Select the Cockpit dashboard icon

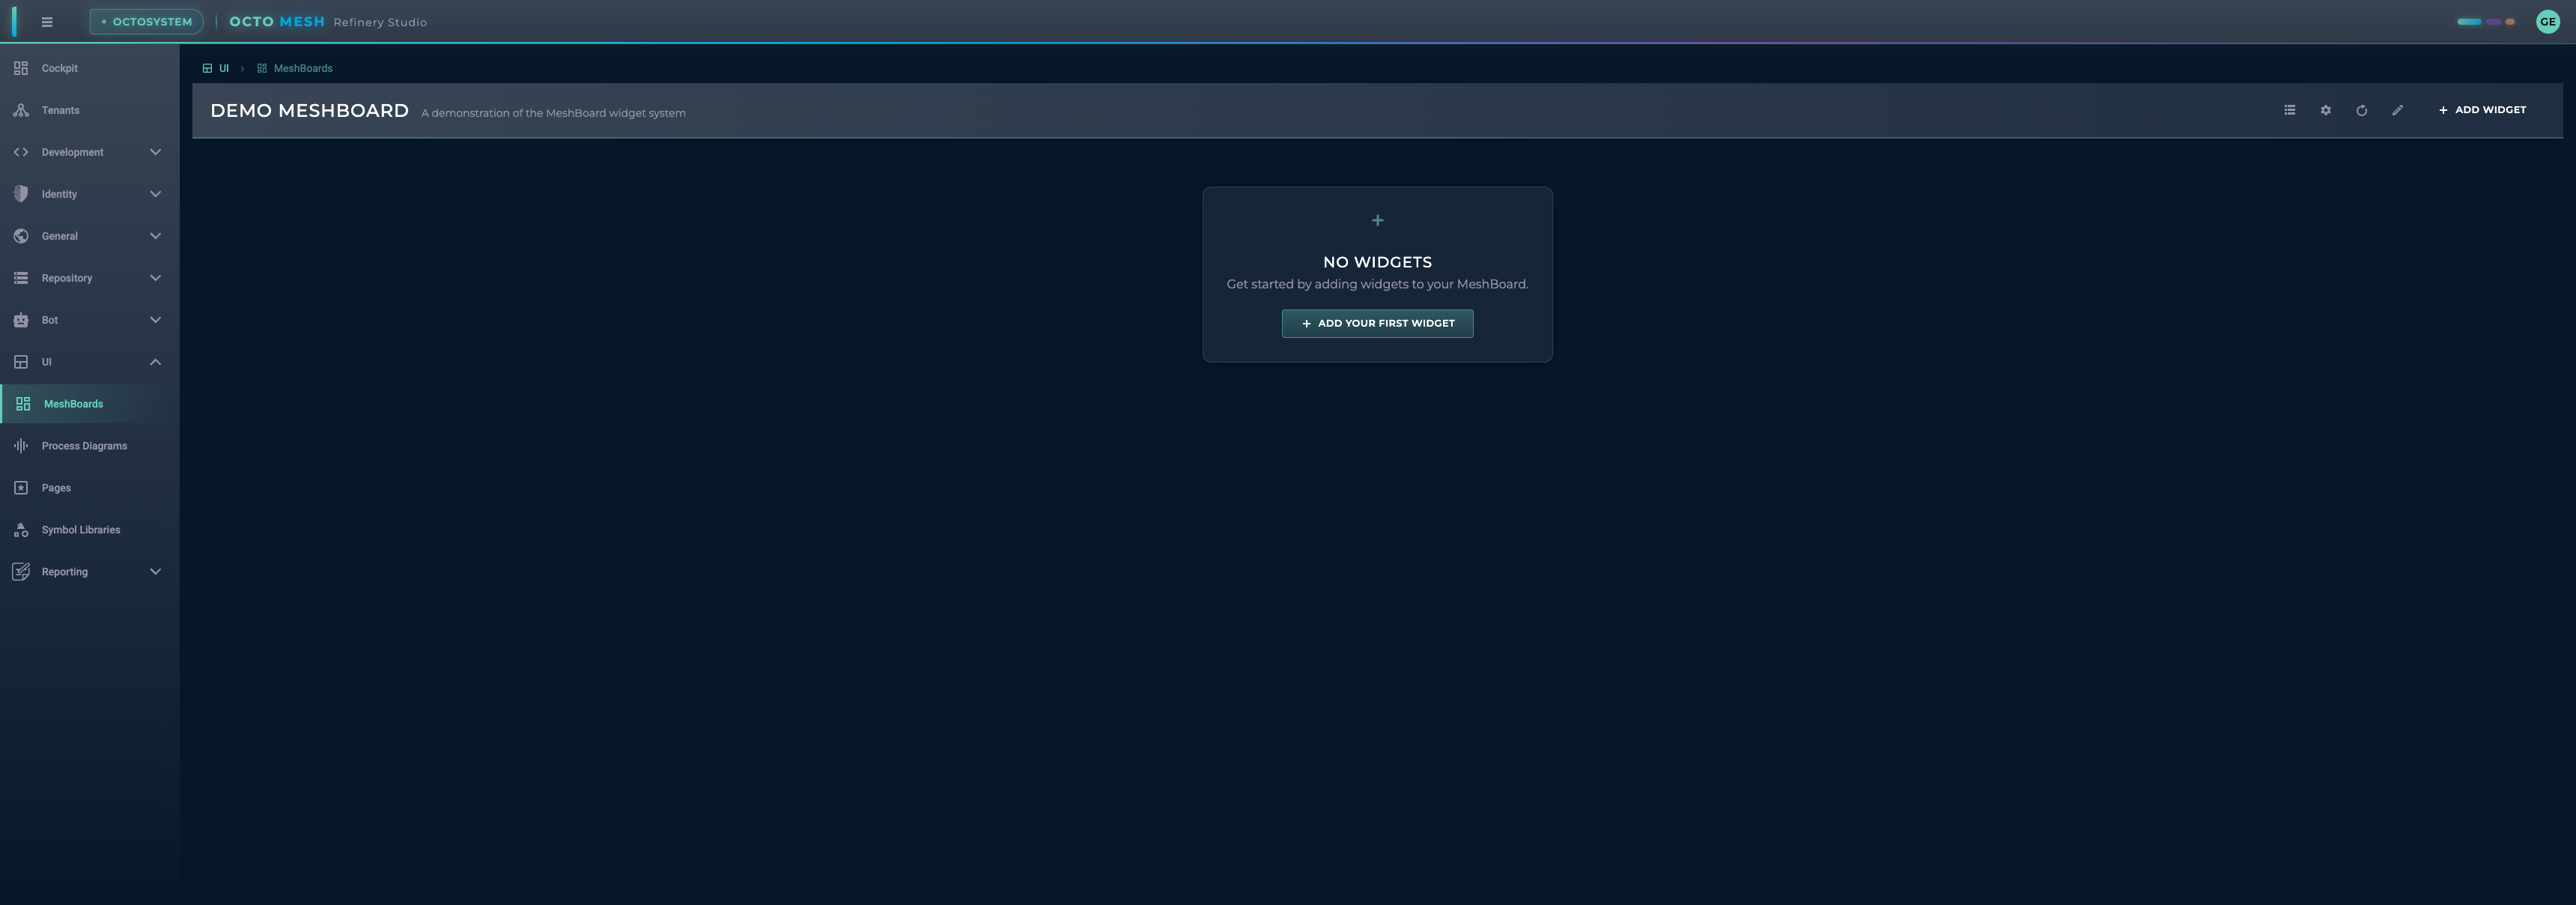pyautogui.click(x=21, y=68)
